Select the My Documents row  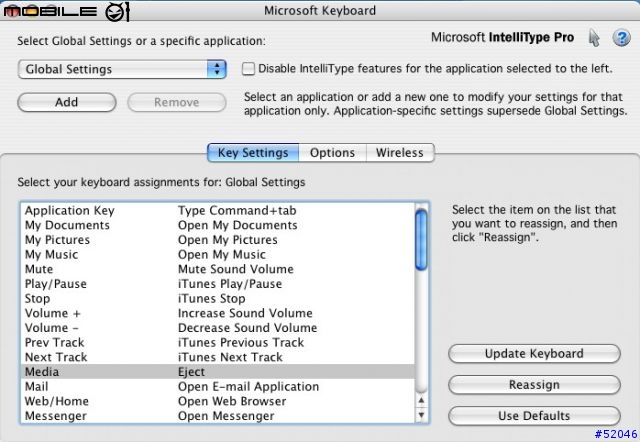pos(218,225)
